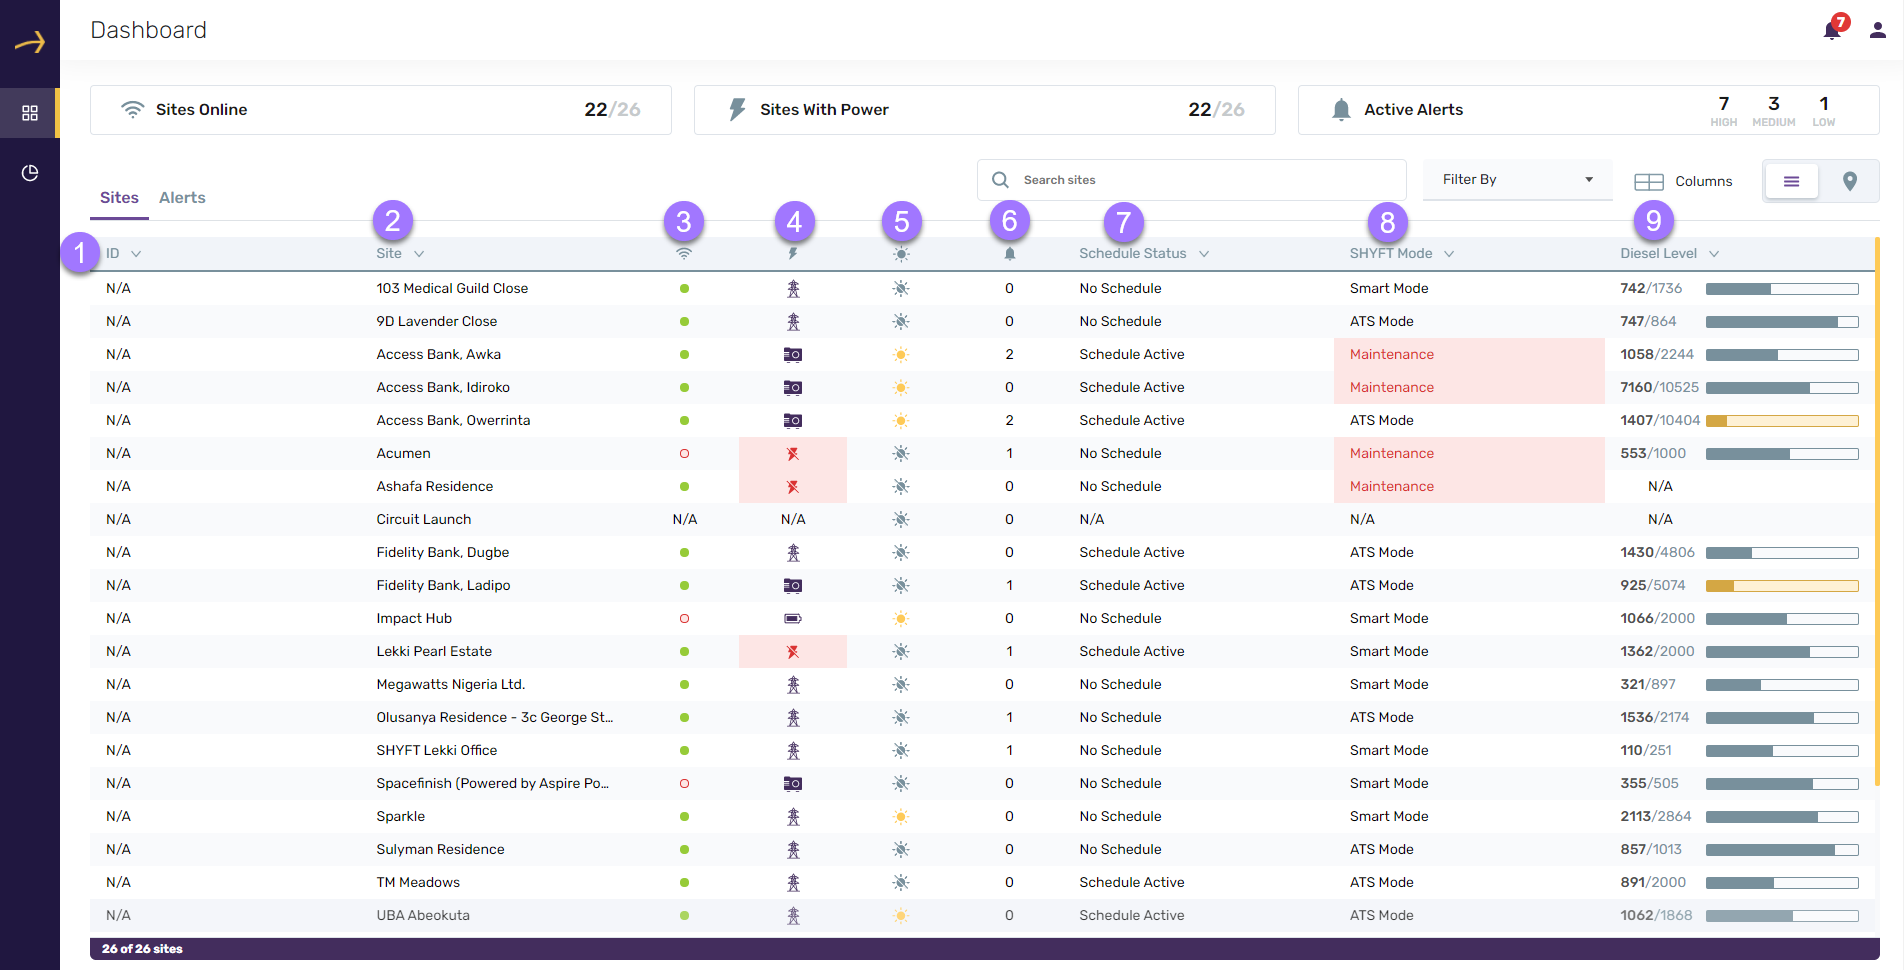Click UBA Abeokuta site name

click(423, 916)
